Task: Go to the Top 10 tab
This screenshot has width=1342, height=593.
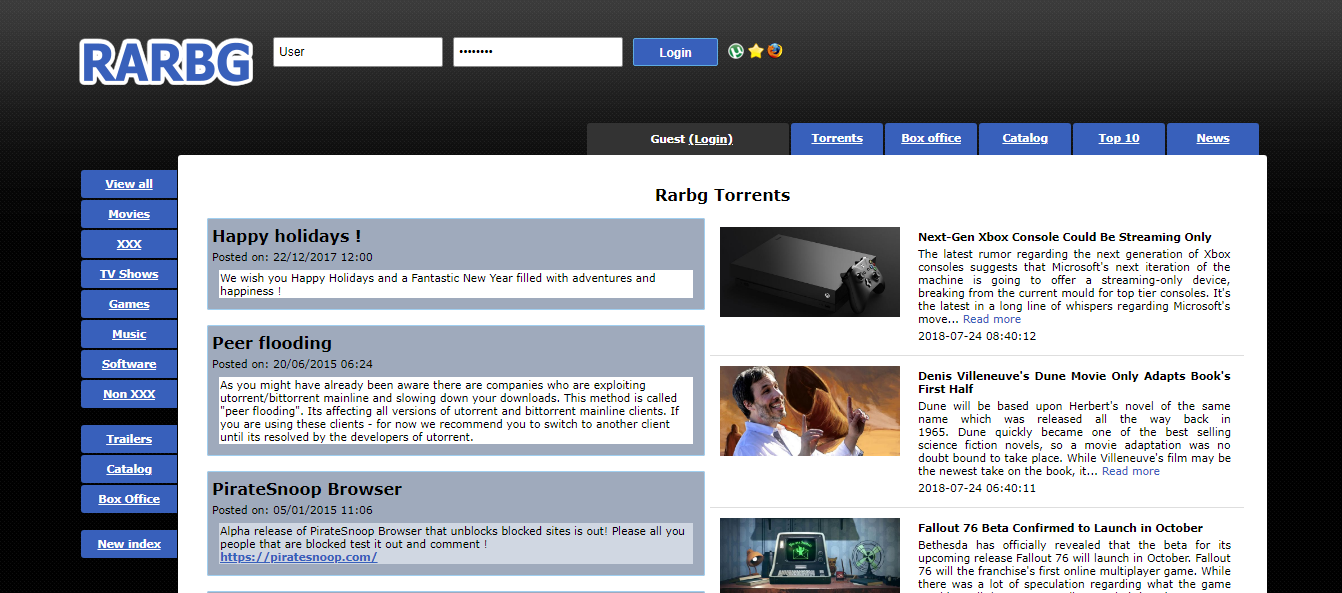Action: (1119, 139)
